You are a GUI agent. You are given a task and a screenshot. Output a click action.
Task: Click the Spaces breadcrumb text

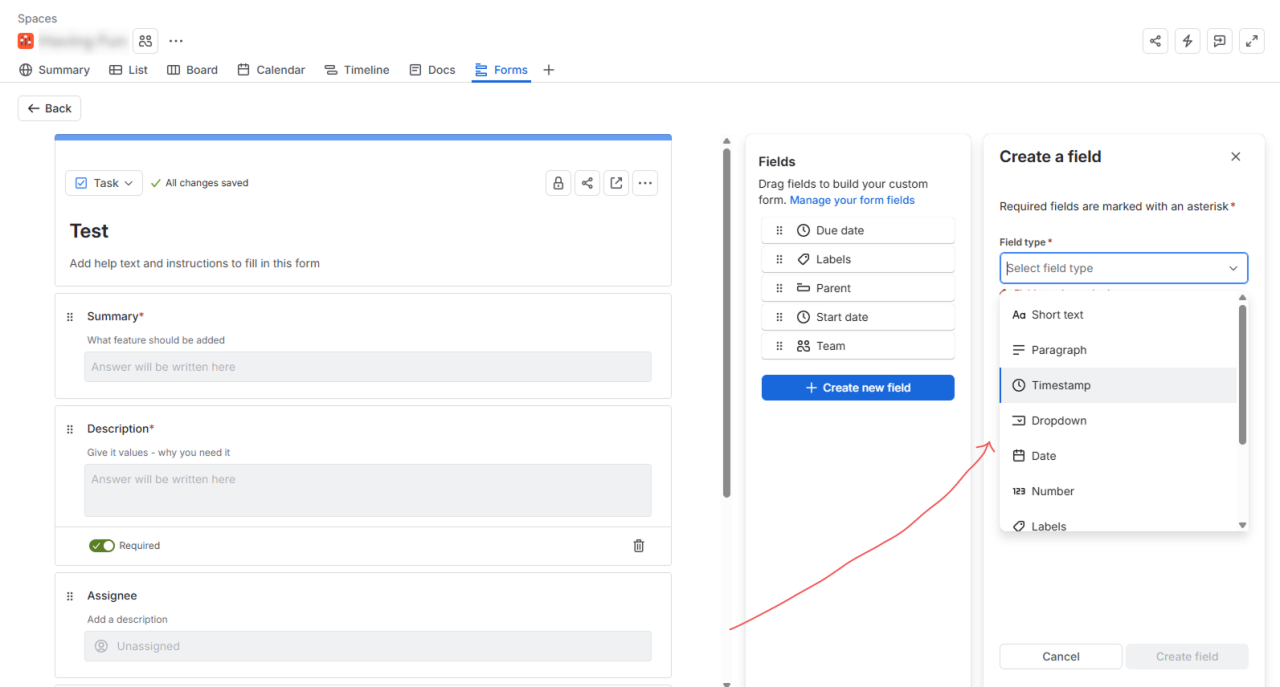pos(37,19)
